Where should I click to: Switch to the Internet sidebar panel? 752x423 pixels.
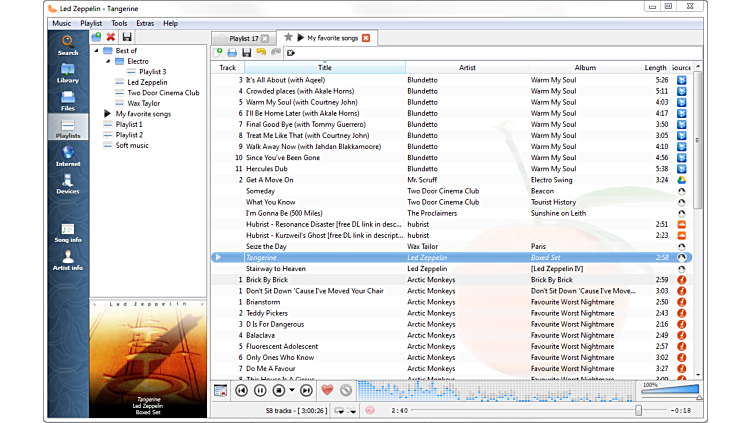[68, 155]
